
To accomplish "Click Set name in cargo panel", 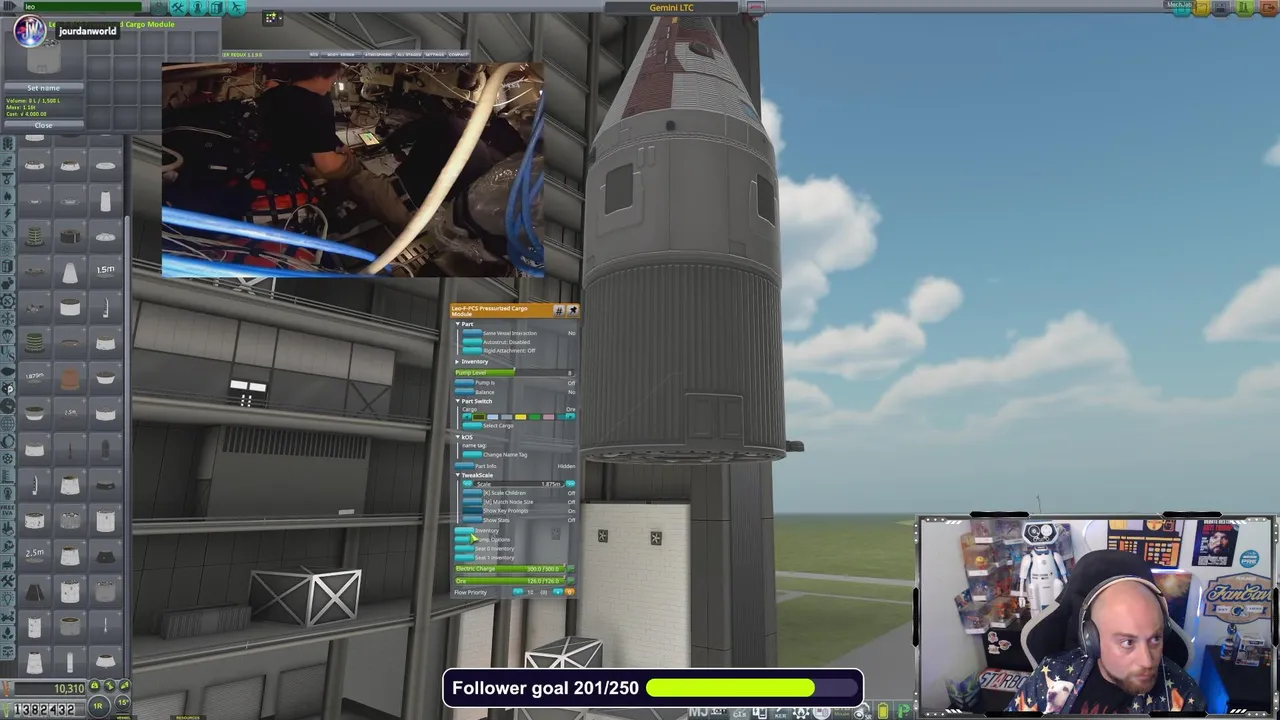I will tap(43, 88).
